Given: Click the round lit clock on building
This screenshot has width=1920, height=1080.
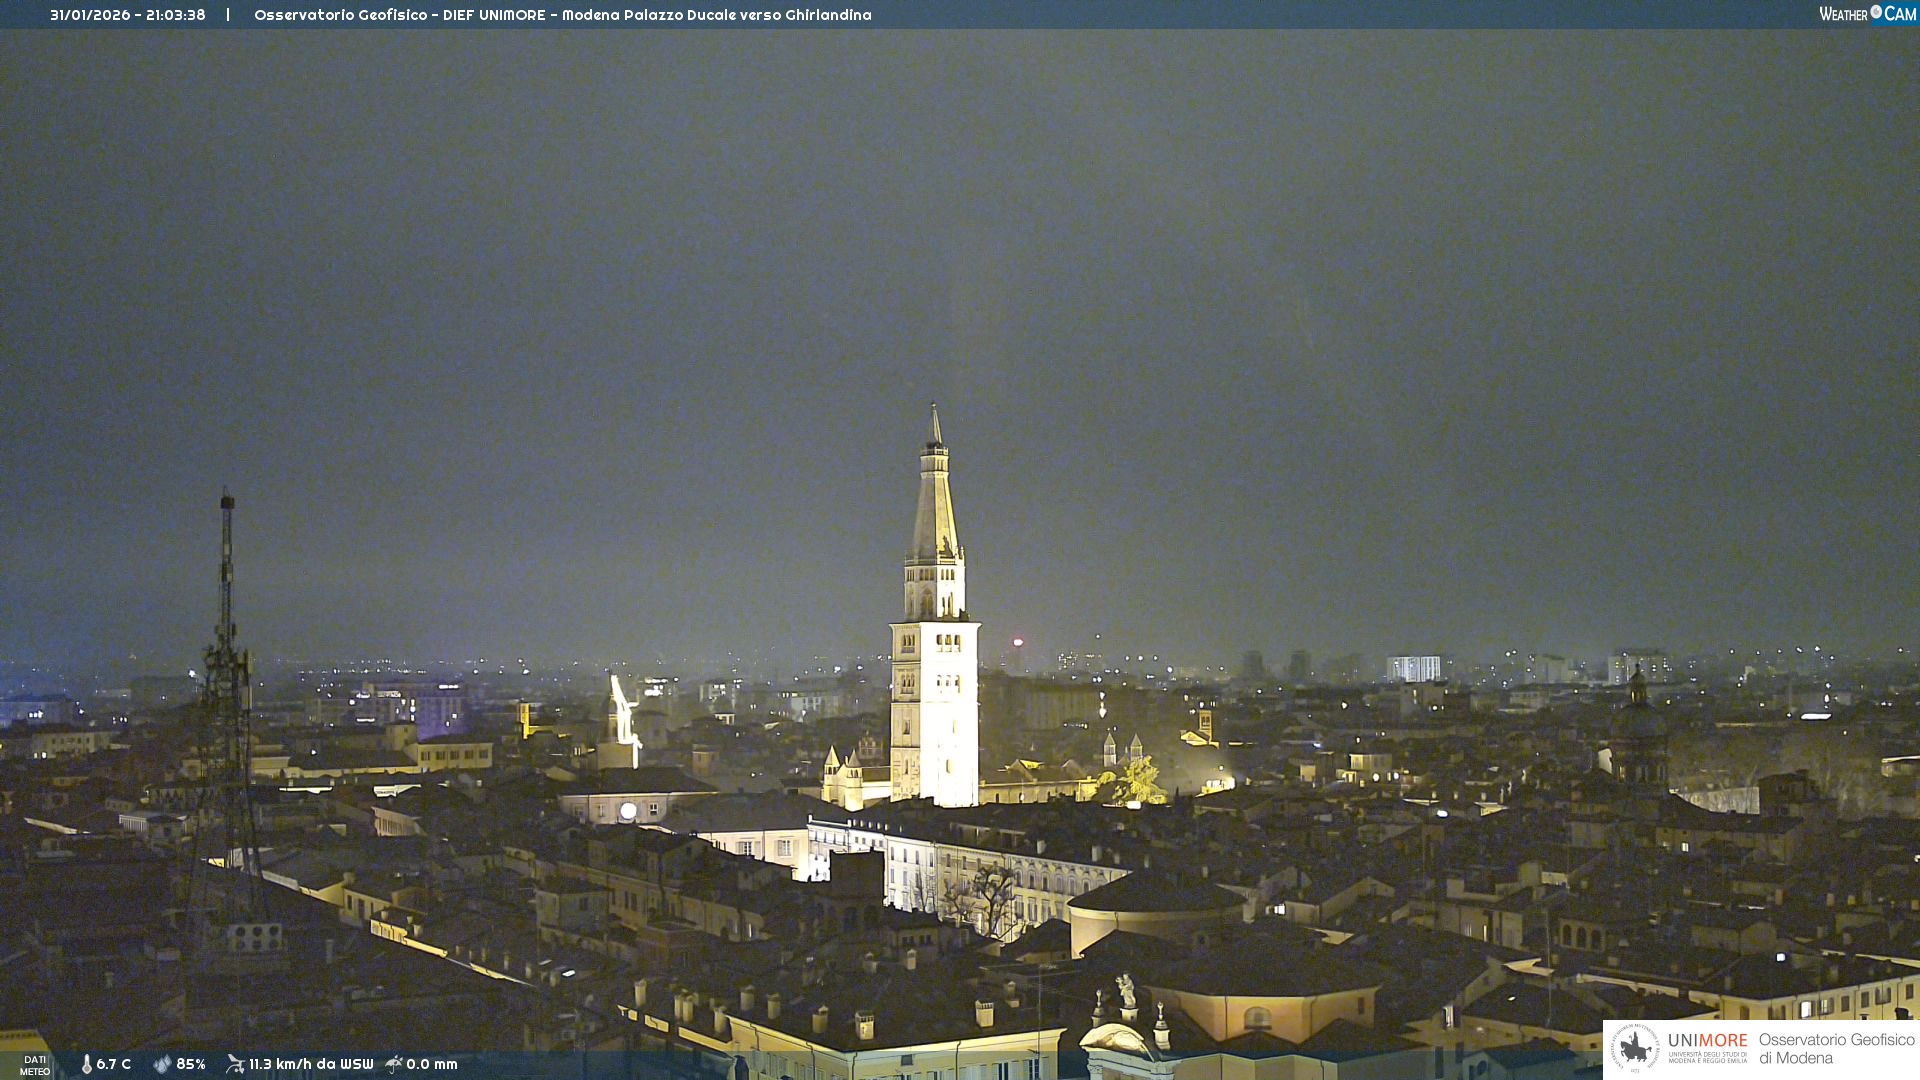Looking at the screenshot, I should (x=628, y=811).
